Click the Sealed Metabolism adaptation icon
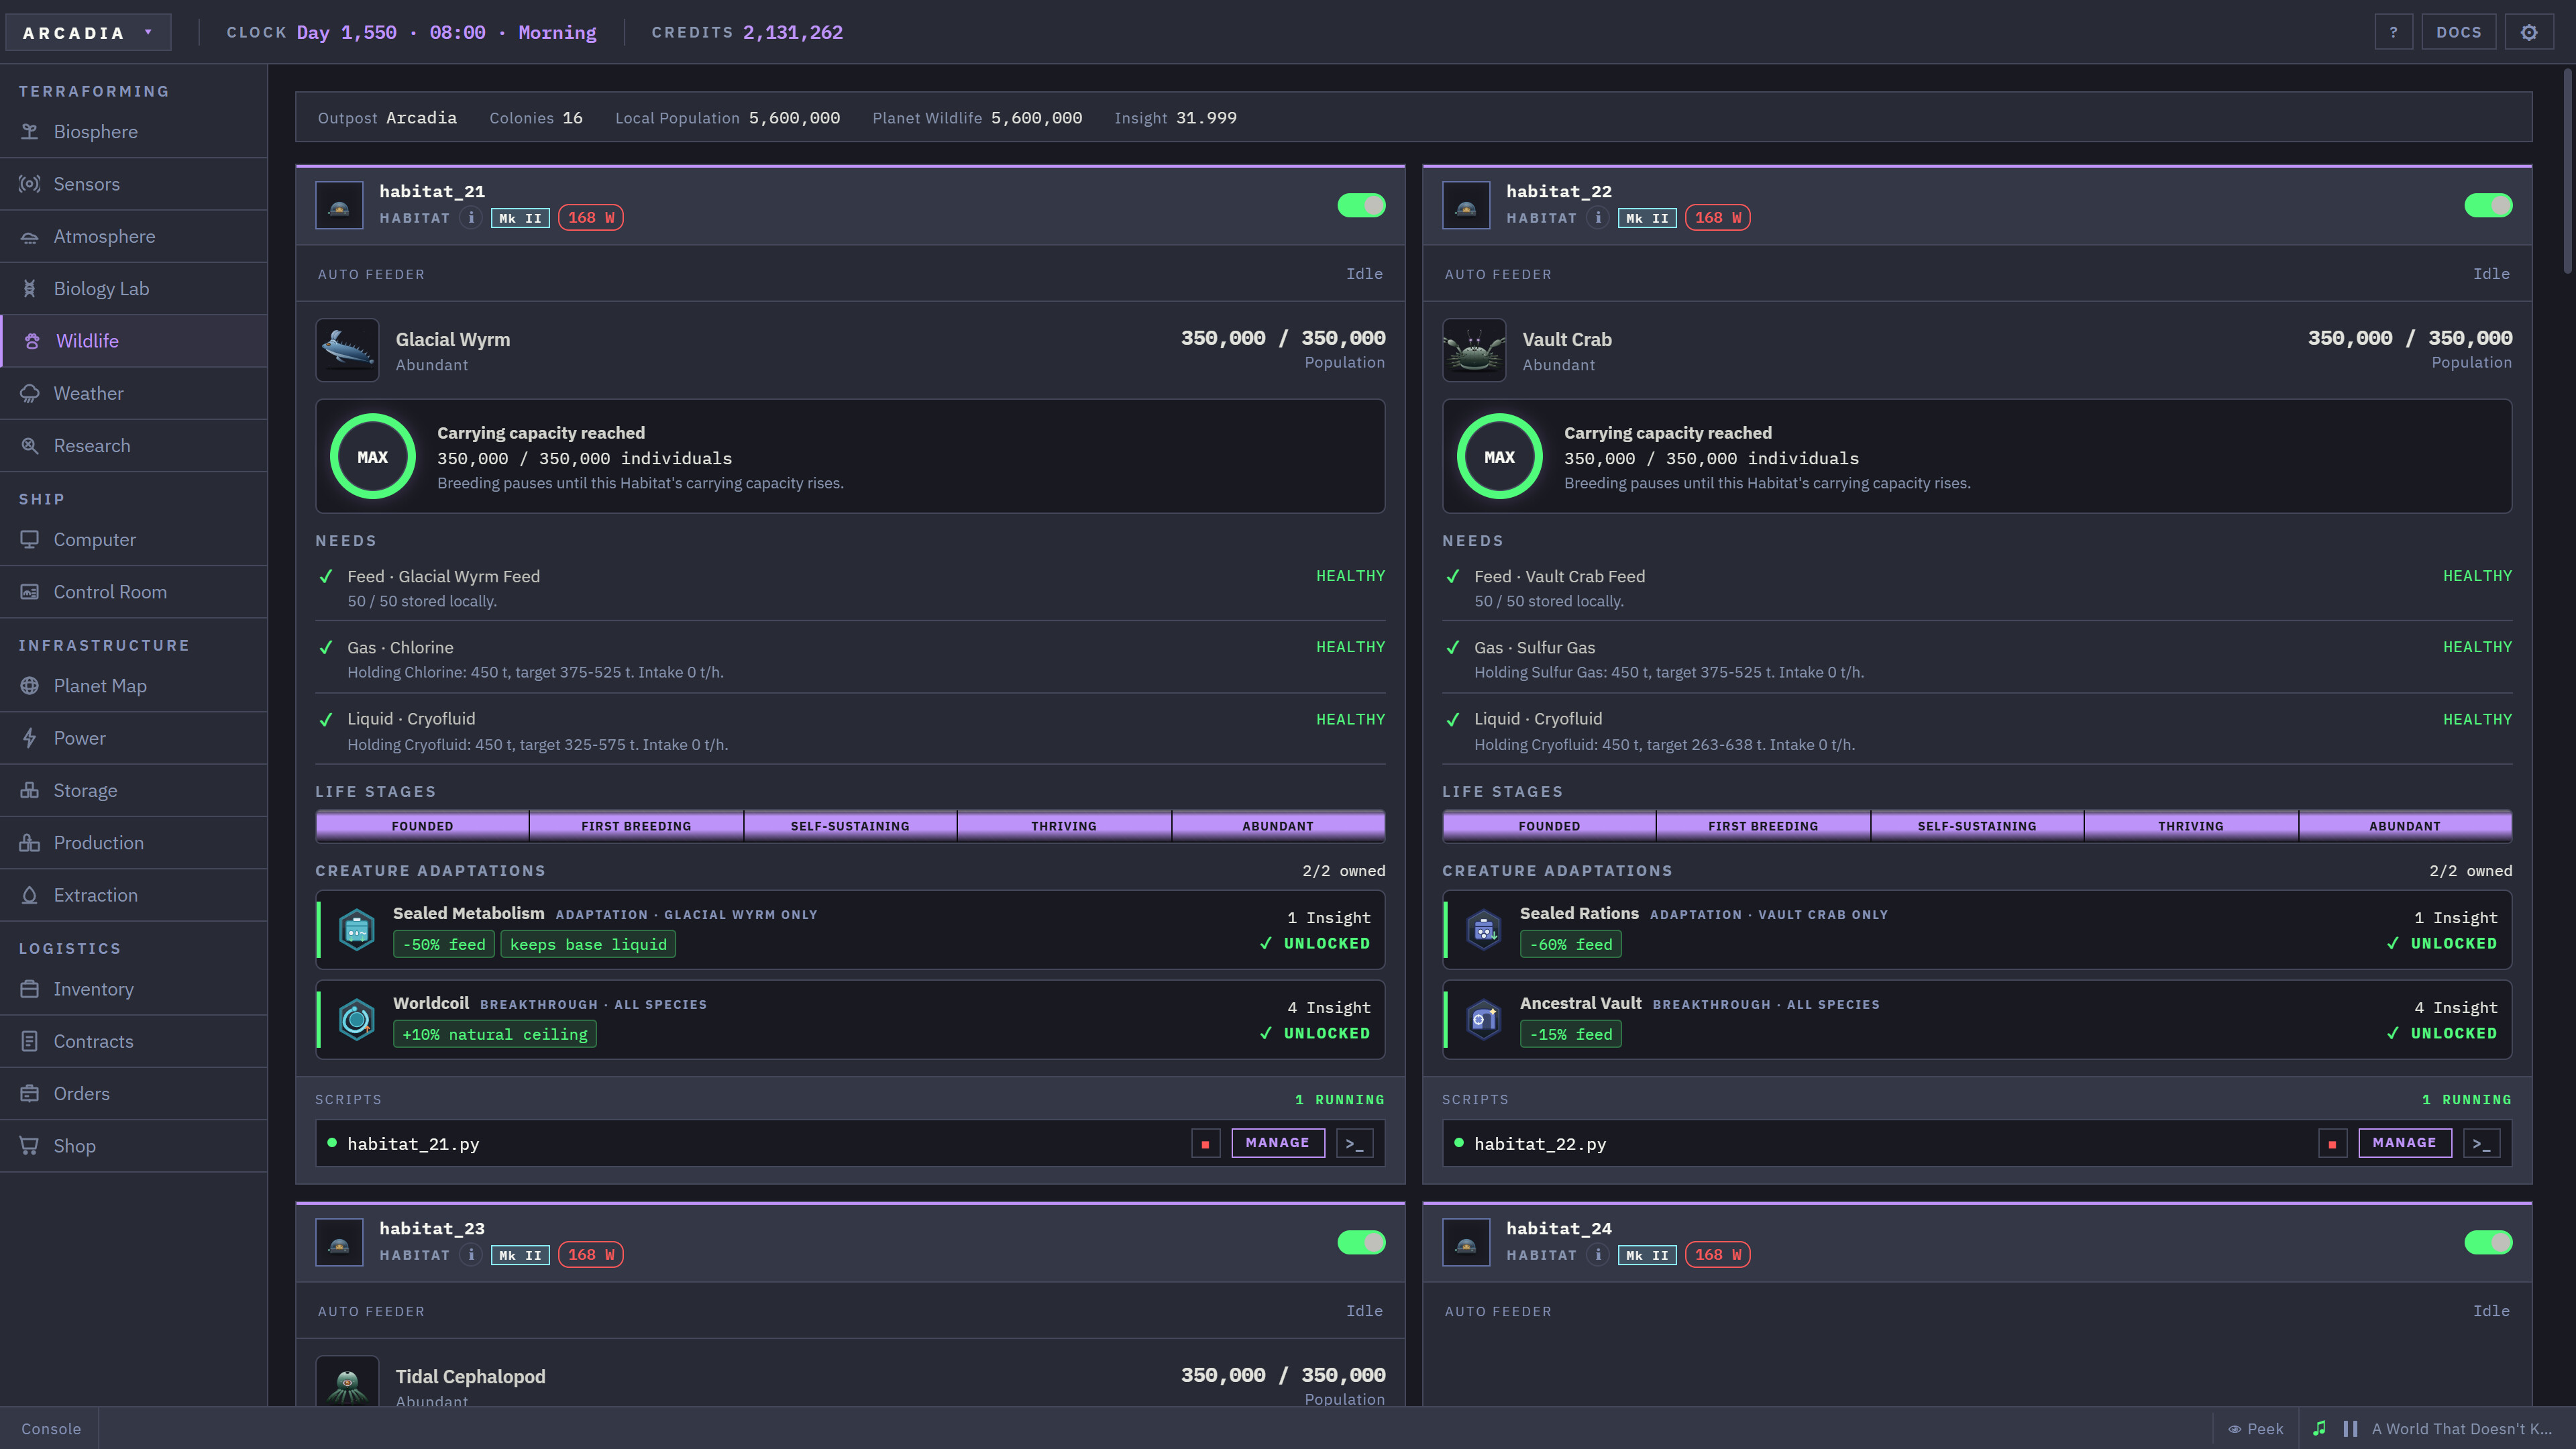 point(356,930)
